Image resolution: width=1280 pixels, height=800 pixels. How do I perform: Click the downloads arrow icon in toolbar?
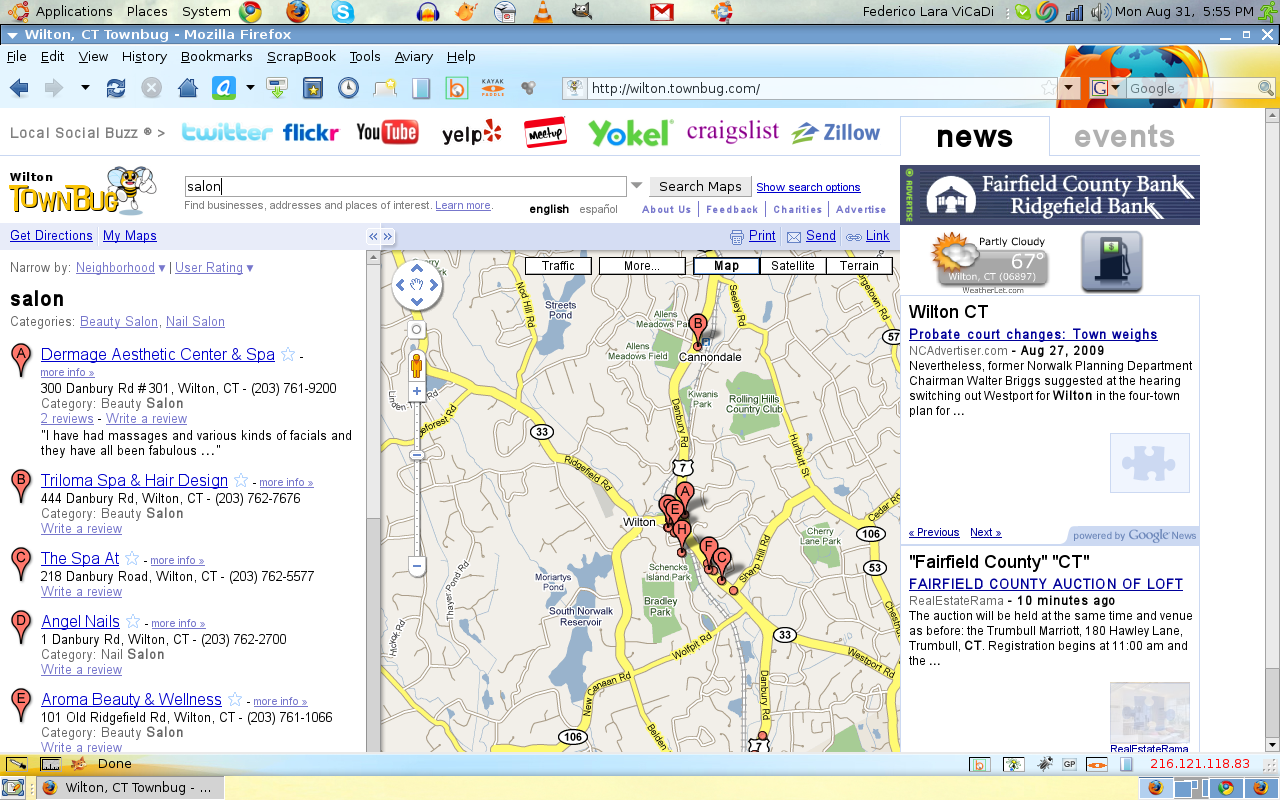[x=277, y=88]
